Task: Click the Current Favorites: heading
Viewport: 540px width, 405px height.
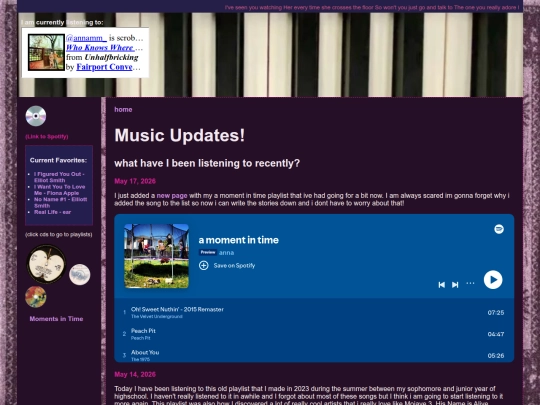Action: [58, 160]
